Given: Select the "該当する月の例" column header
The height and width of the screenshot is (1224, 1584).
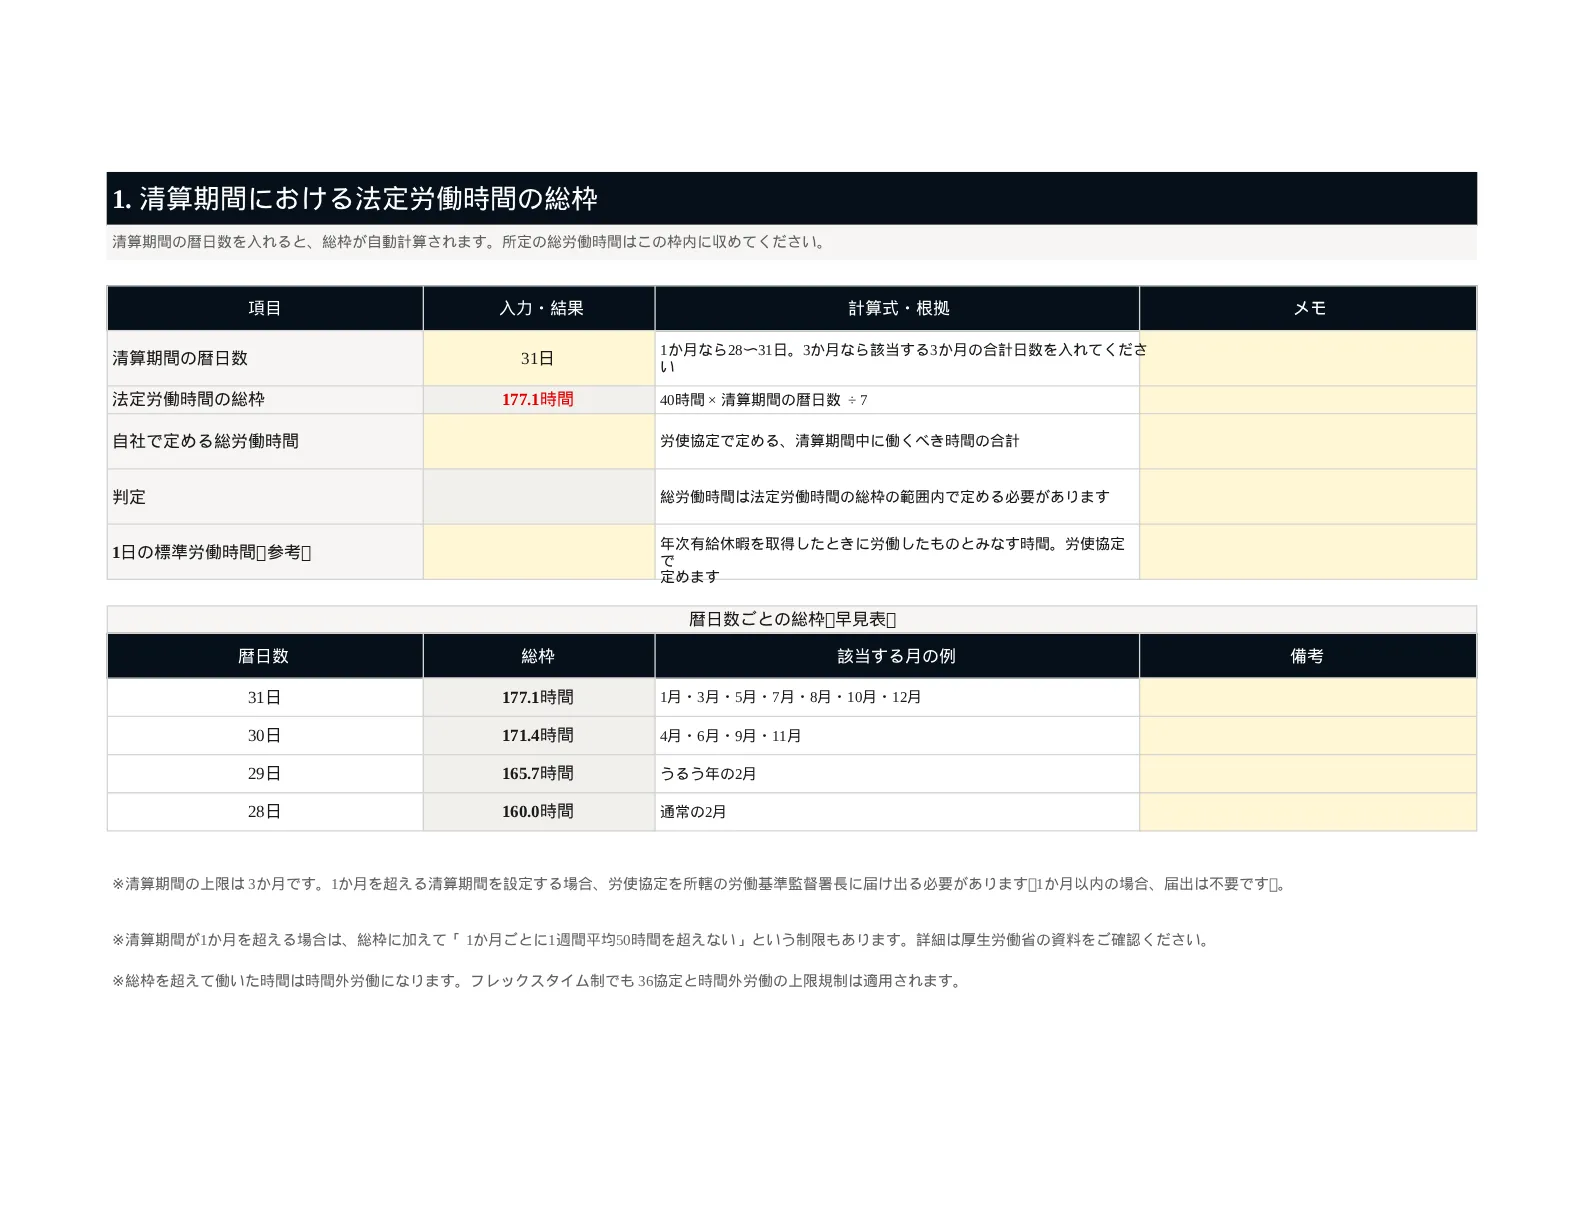Looking at the screenshot, I should pos(897,656).
